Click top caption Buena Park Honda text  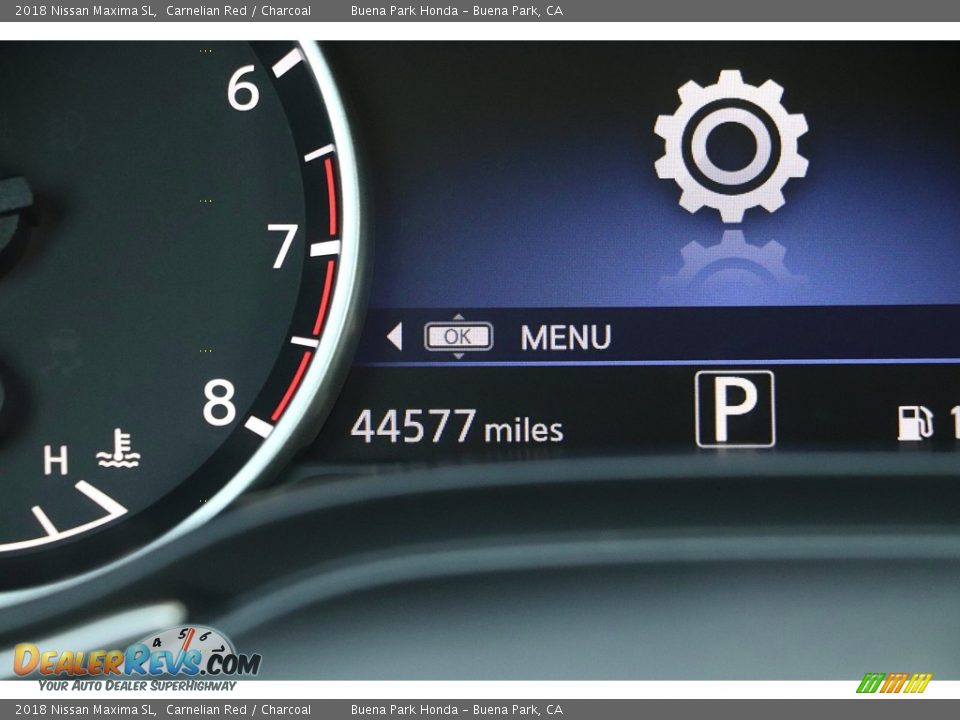click(457, 10)
